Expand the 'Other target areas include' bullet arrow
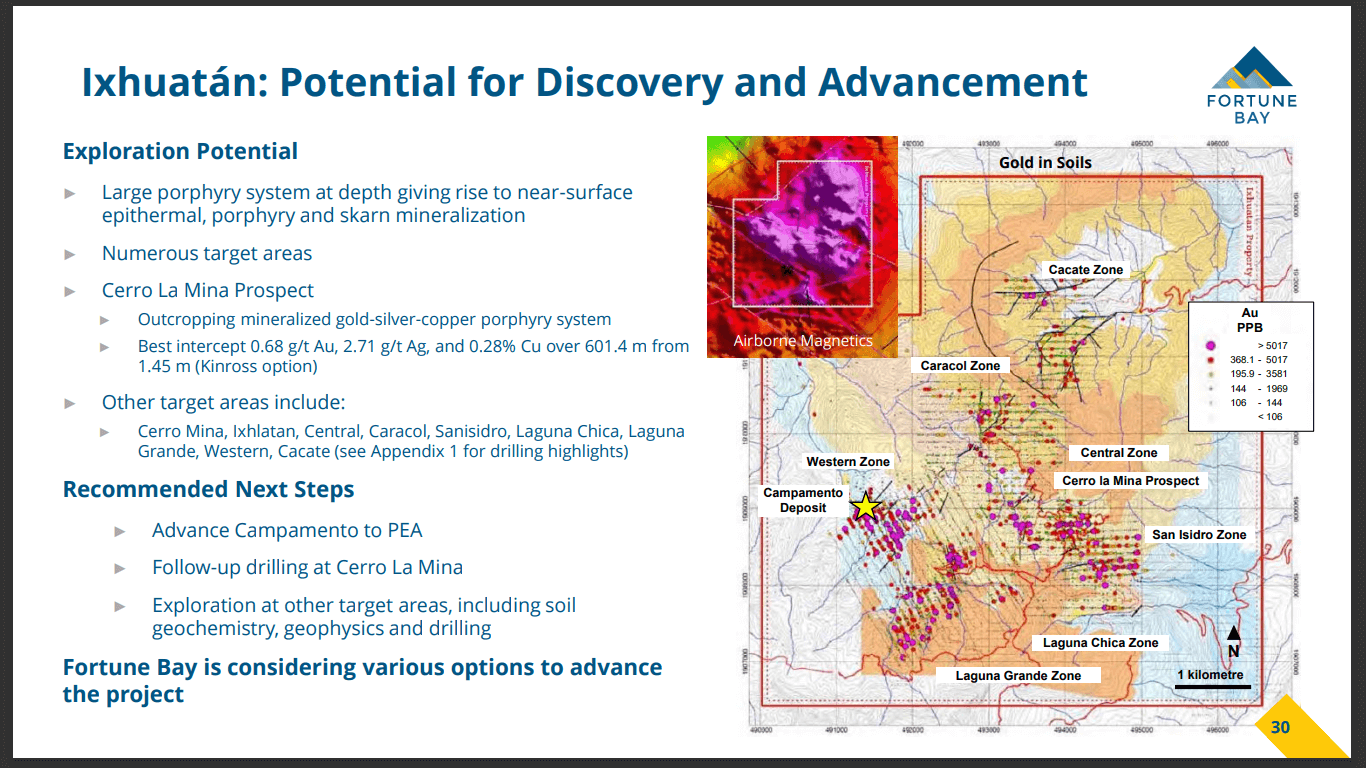The image size is (1366, 768). (x=68, y=402)
